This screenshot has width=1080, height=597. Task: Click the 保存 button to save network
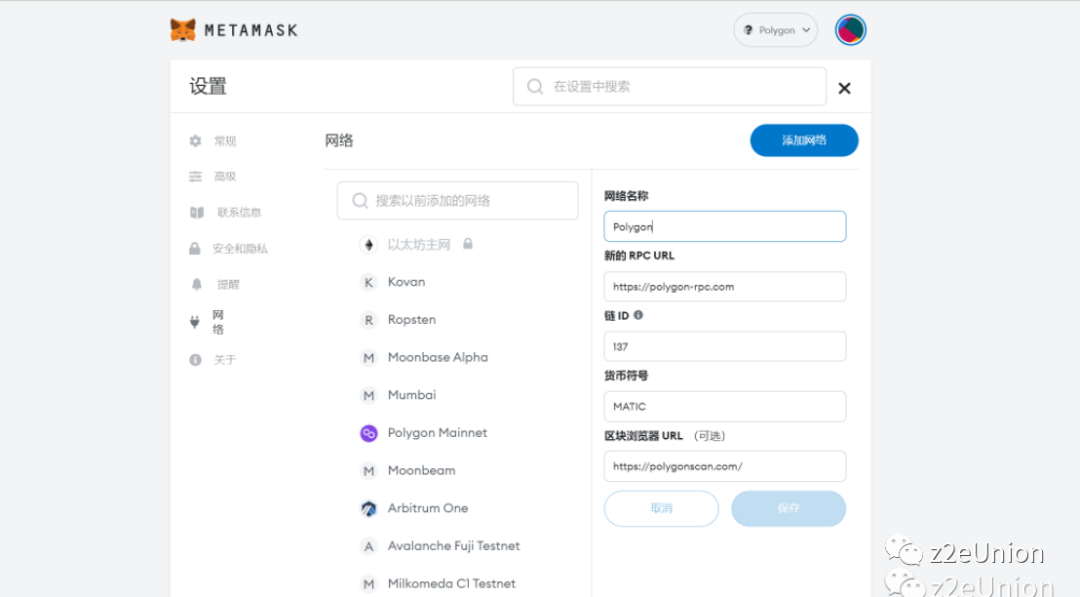tap(787, 508)
